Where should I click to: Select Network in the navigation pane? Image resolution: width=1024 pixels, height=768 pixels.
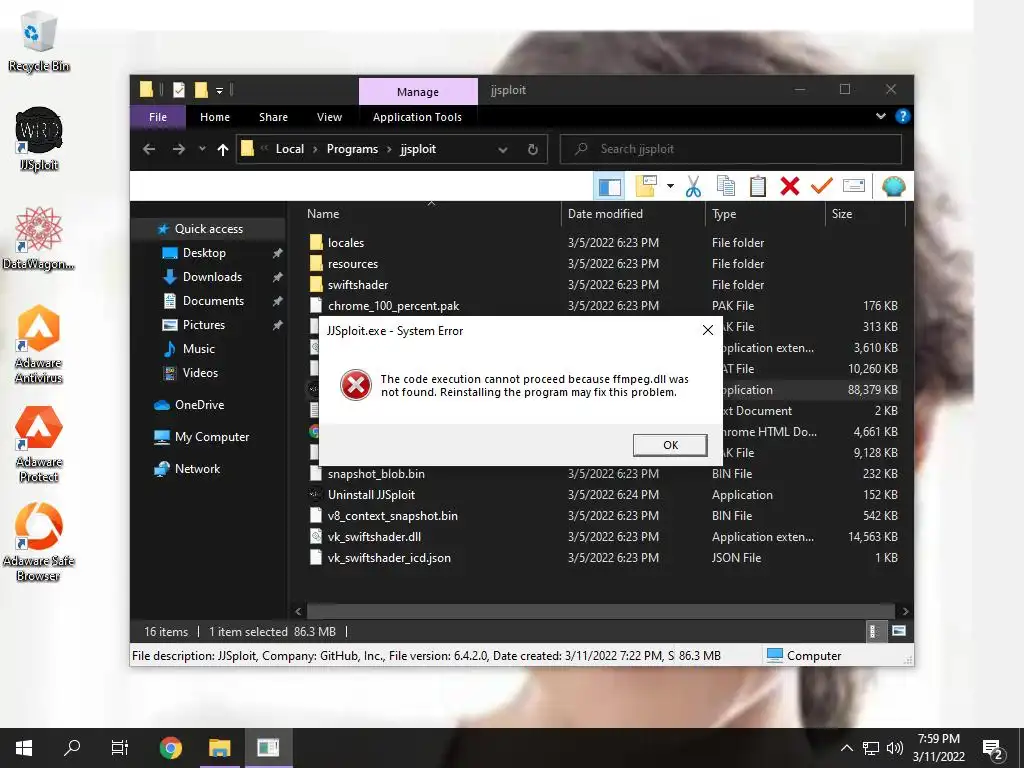point(197,469)
